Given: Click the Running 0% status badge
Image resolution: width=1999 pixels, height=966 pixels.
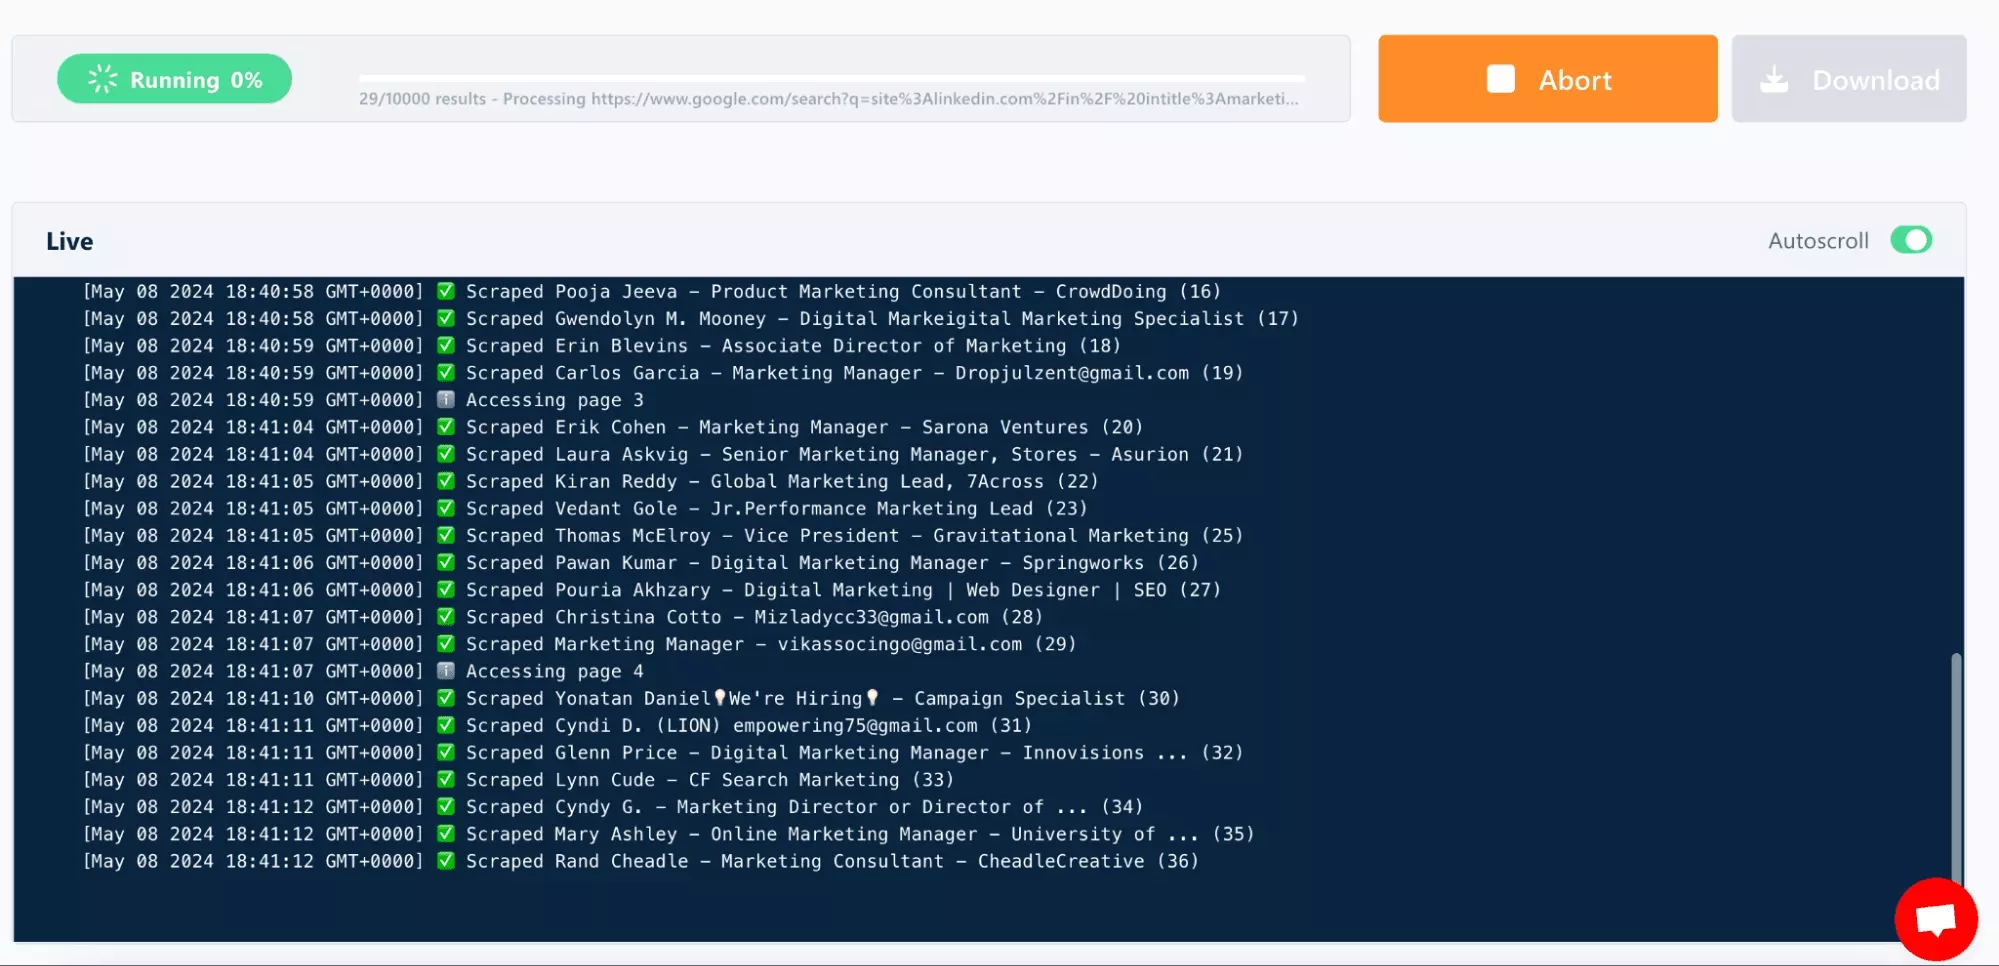Looking at the screenshot, I should (173, 78).
